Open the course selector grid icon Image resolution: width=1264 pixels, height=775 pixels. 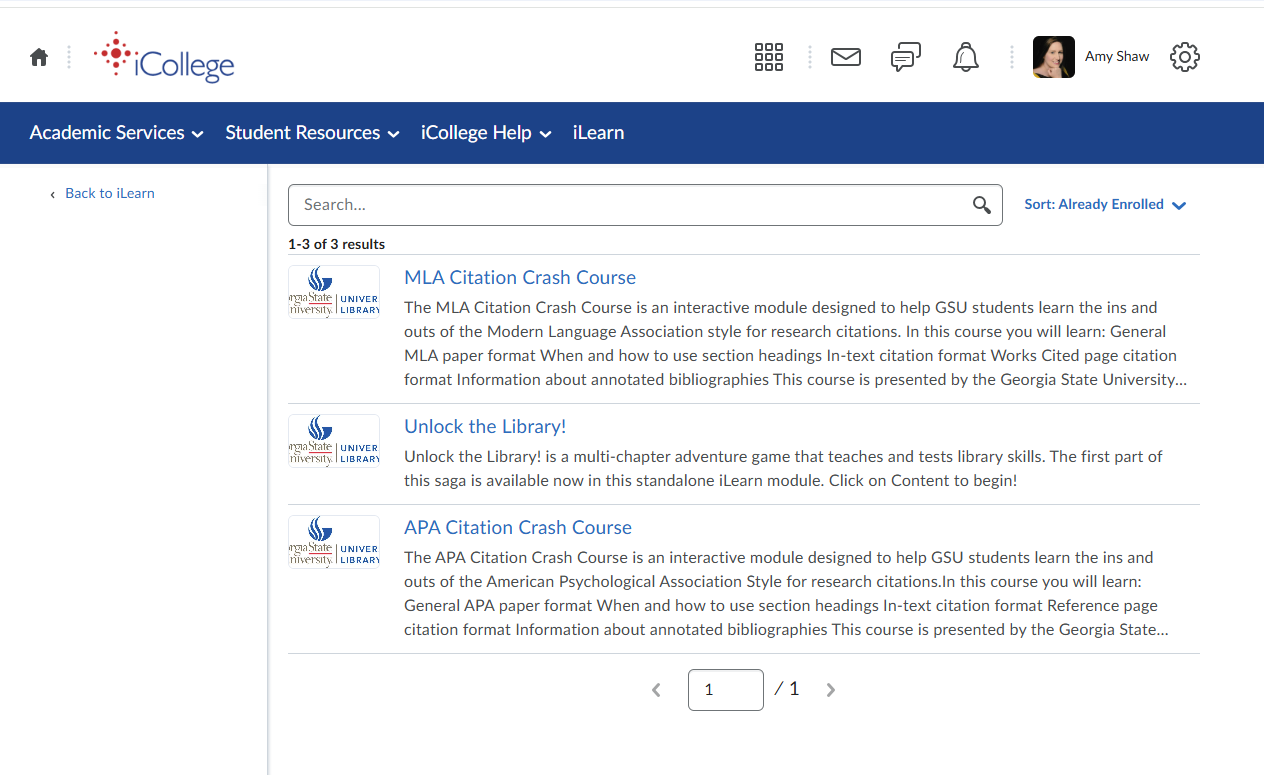[768, 57]
